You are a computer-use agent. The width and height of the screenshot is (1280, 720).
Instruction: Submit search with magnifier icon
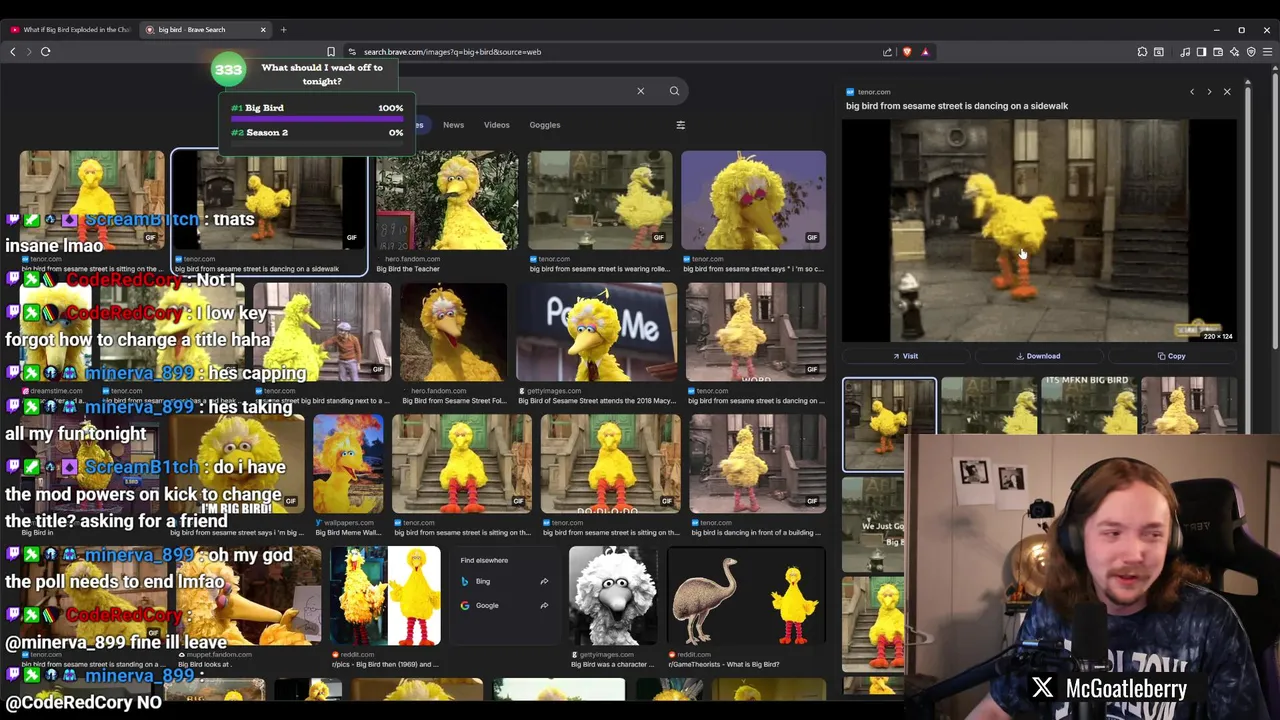point(674,91)
